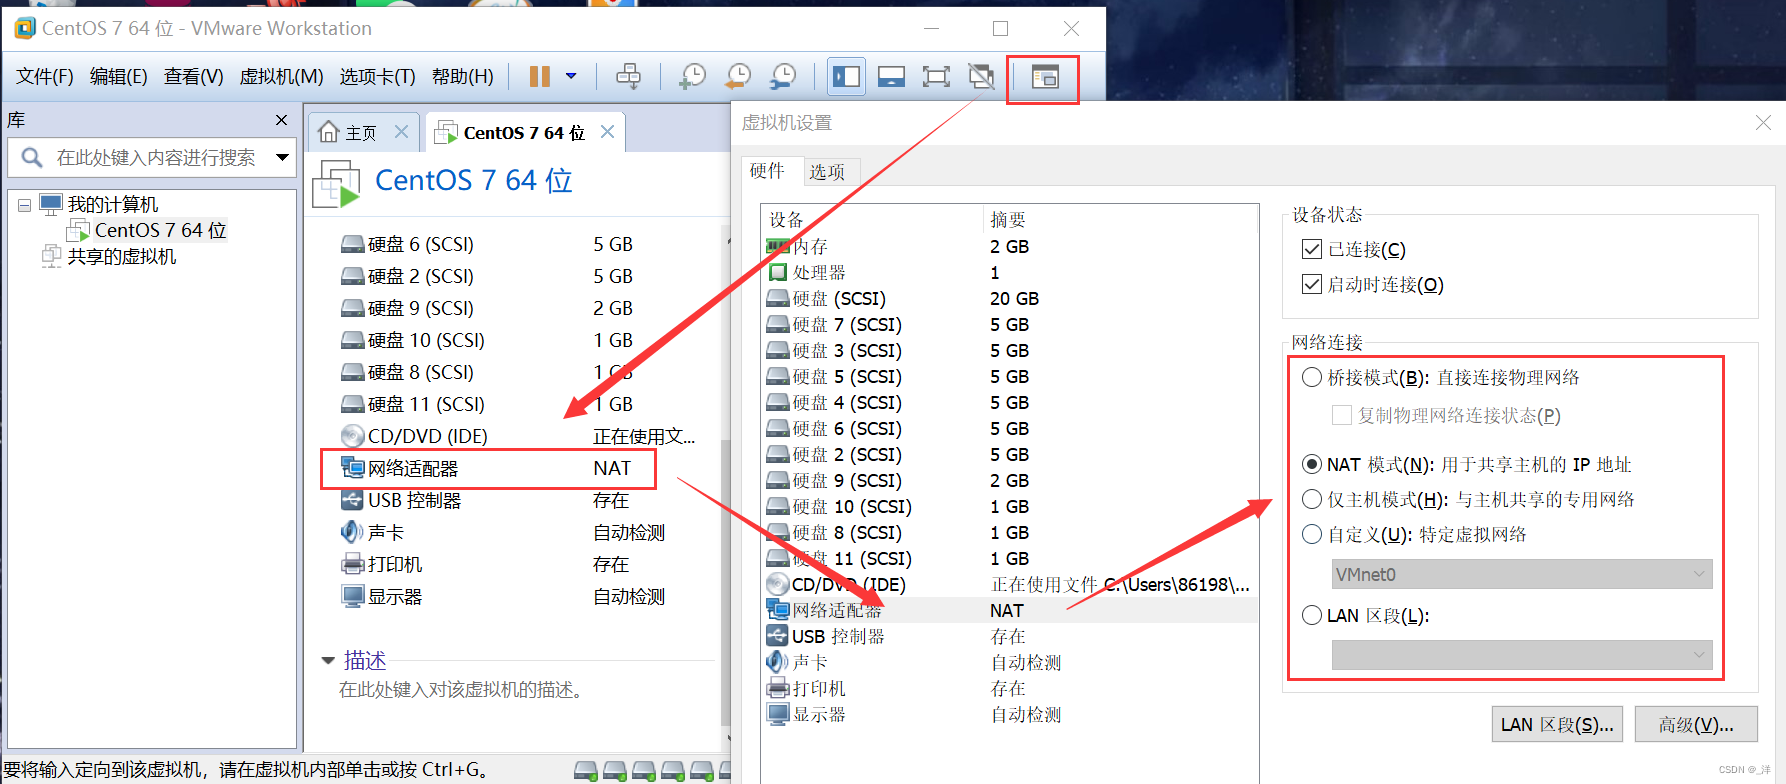Toggle the library sidebar view icon
This screenshot has height=784, width=1786.
coord(847,76)
